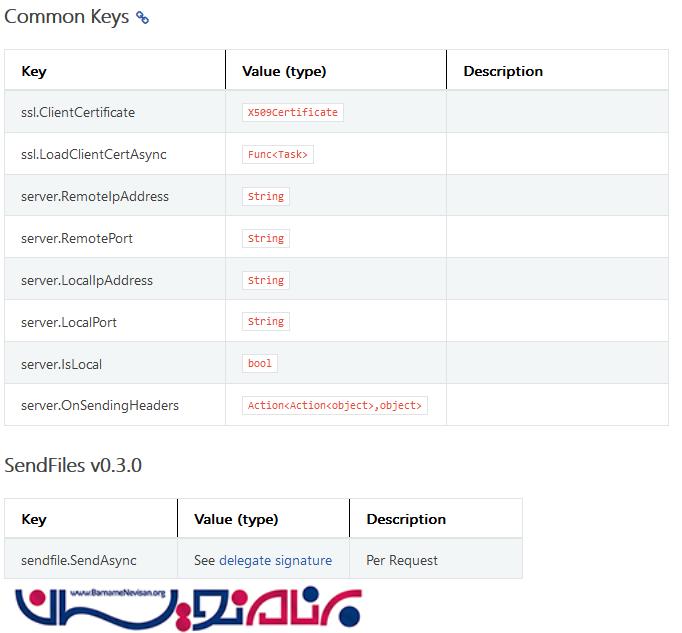Click the Per Request description cell

[x=402, y=560]
